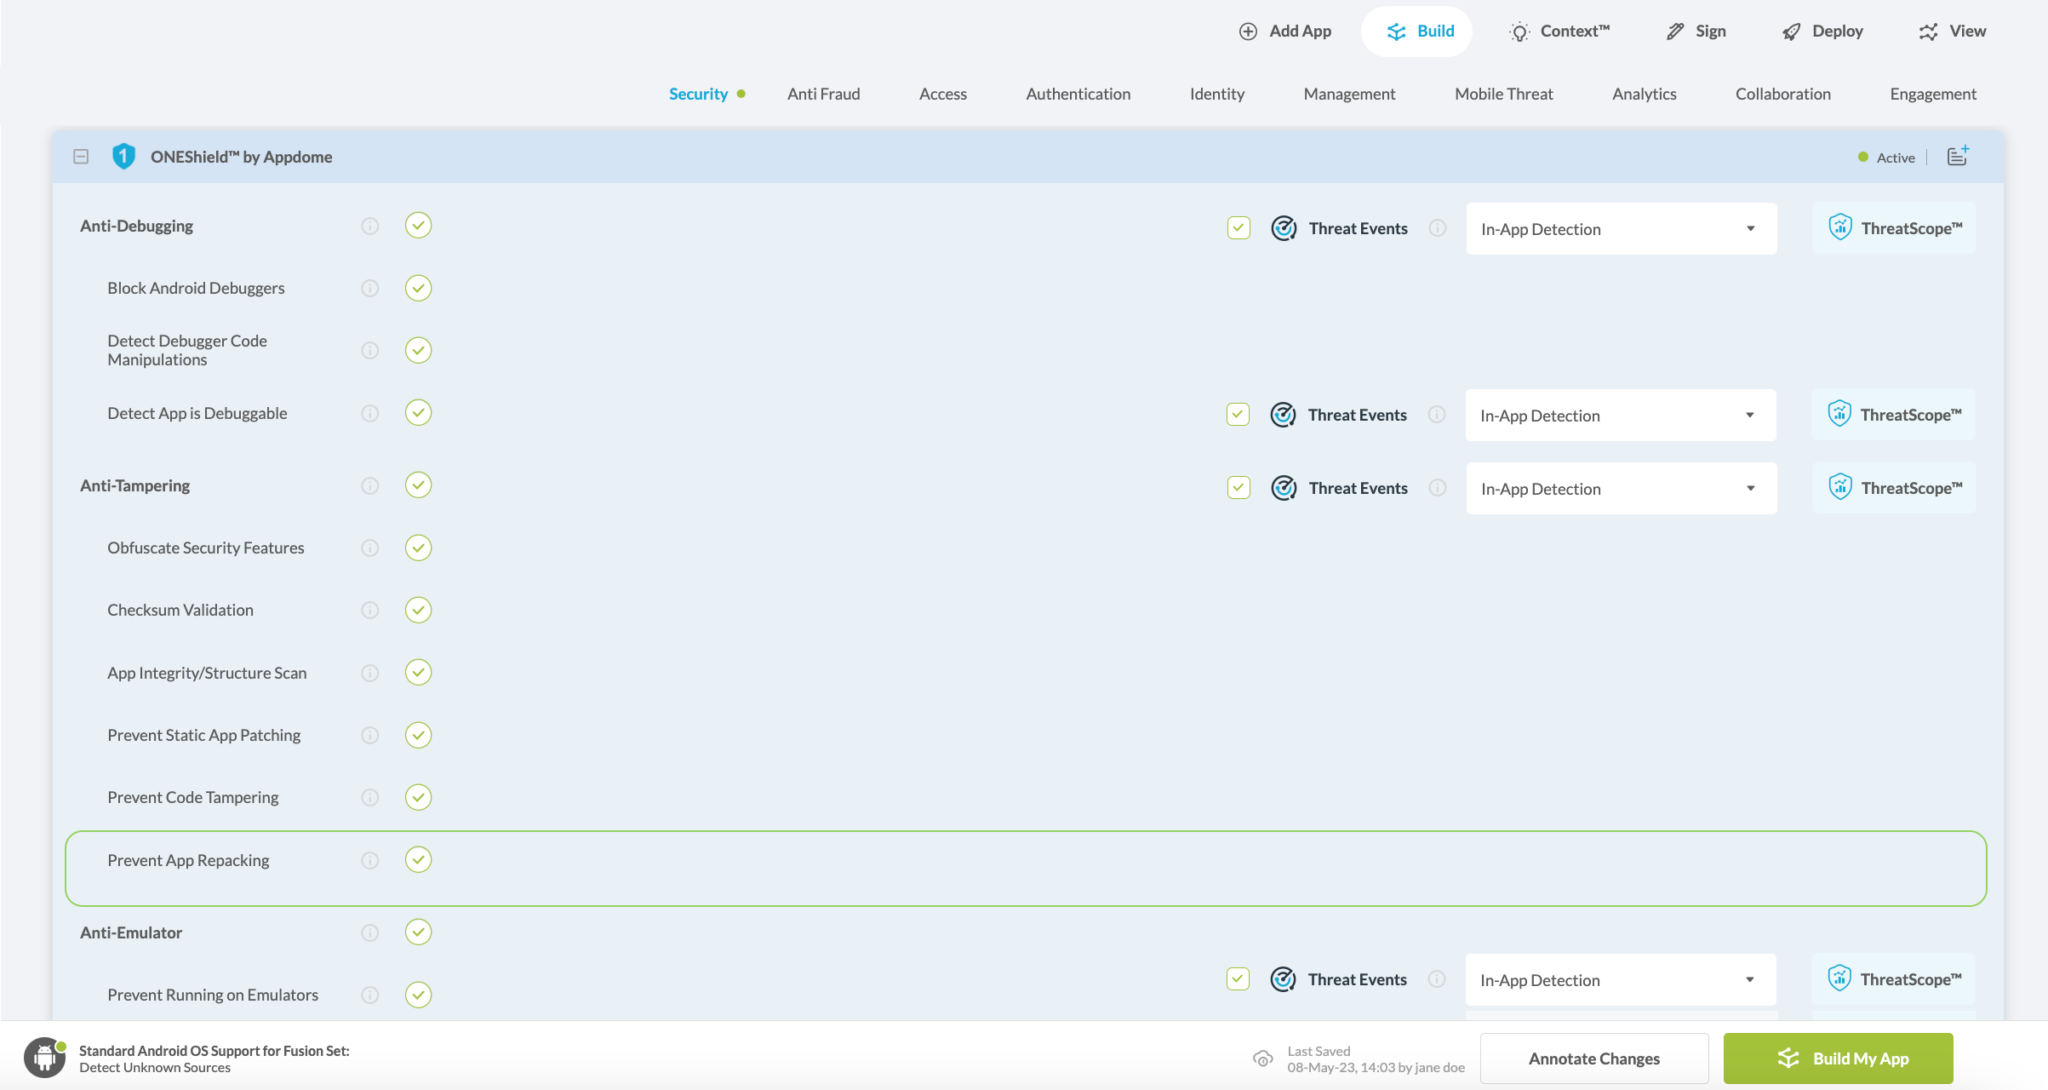Screen dimensions: 2048x1090
Task: Click info icon next to Checksum Validation
Action: [370, 610]
